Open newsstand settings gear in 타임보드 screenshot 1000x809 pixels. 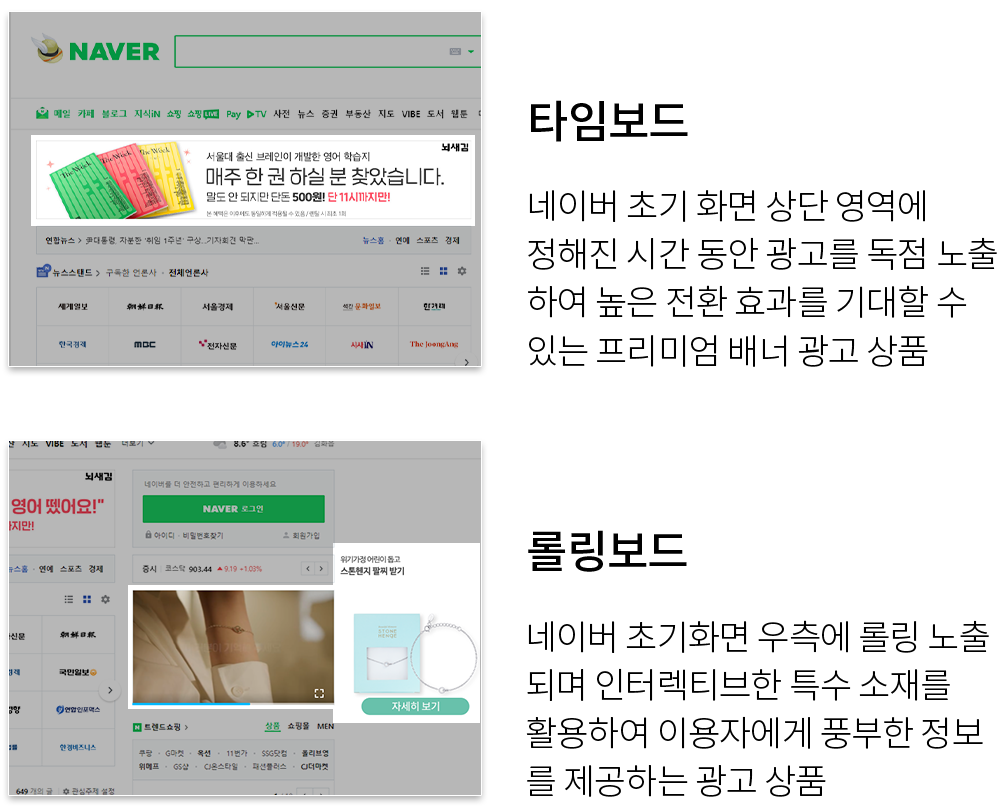[x=462, y=271]
